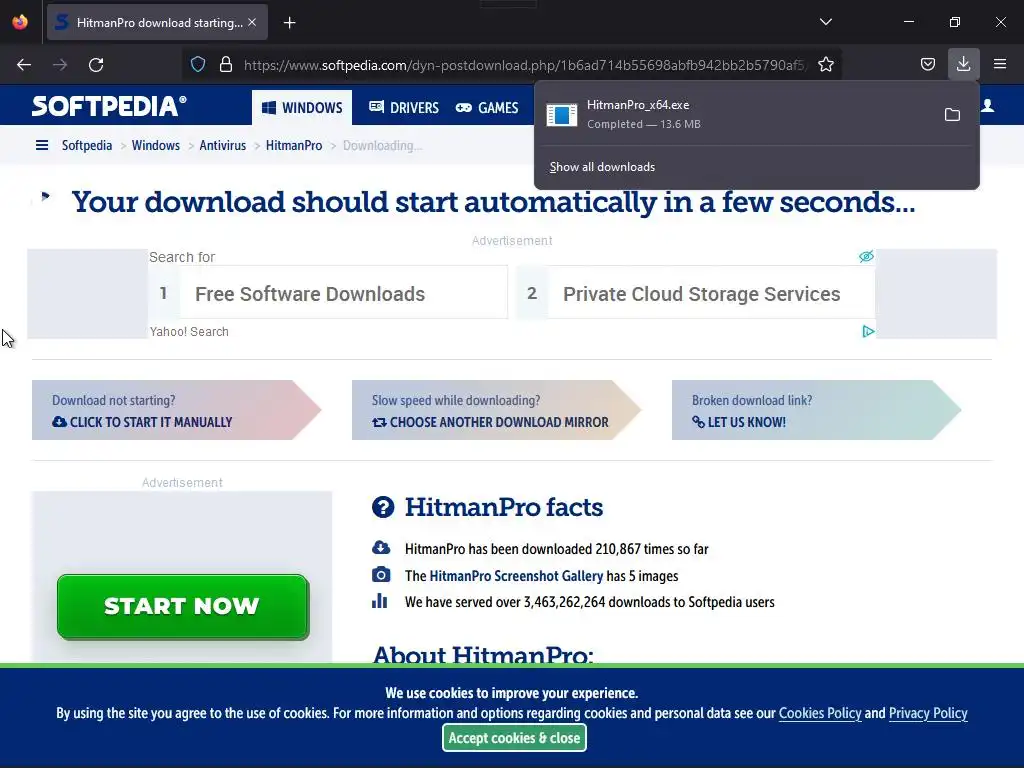Select the Yahoo! Search ad label

(189, 332)
